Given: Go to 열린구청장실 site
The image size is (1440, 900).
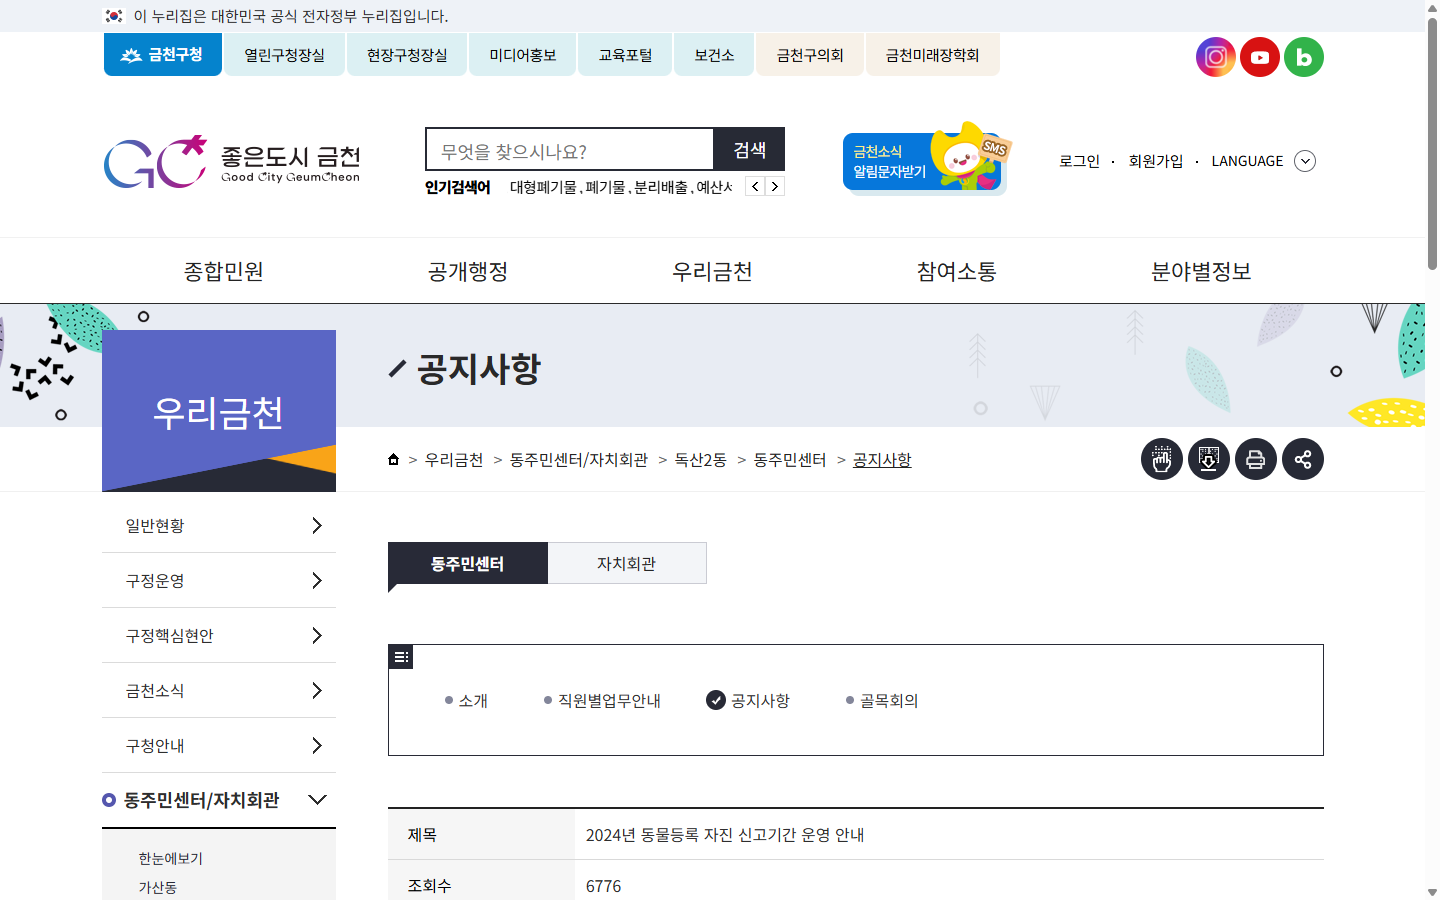Looking at the screenshot, I should click(285, 55).
